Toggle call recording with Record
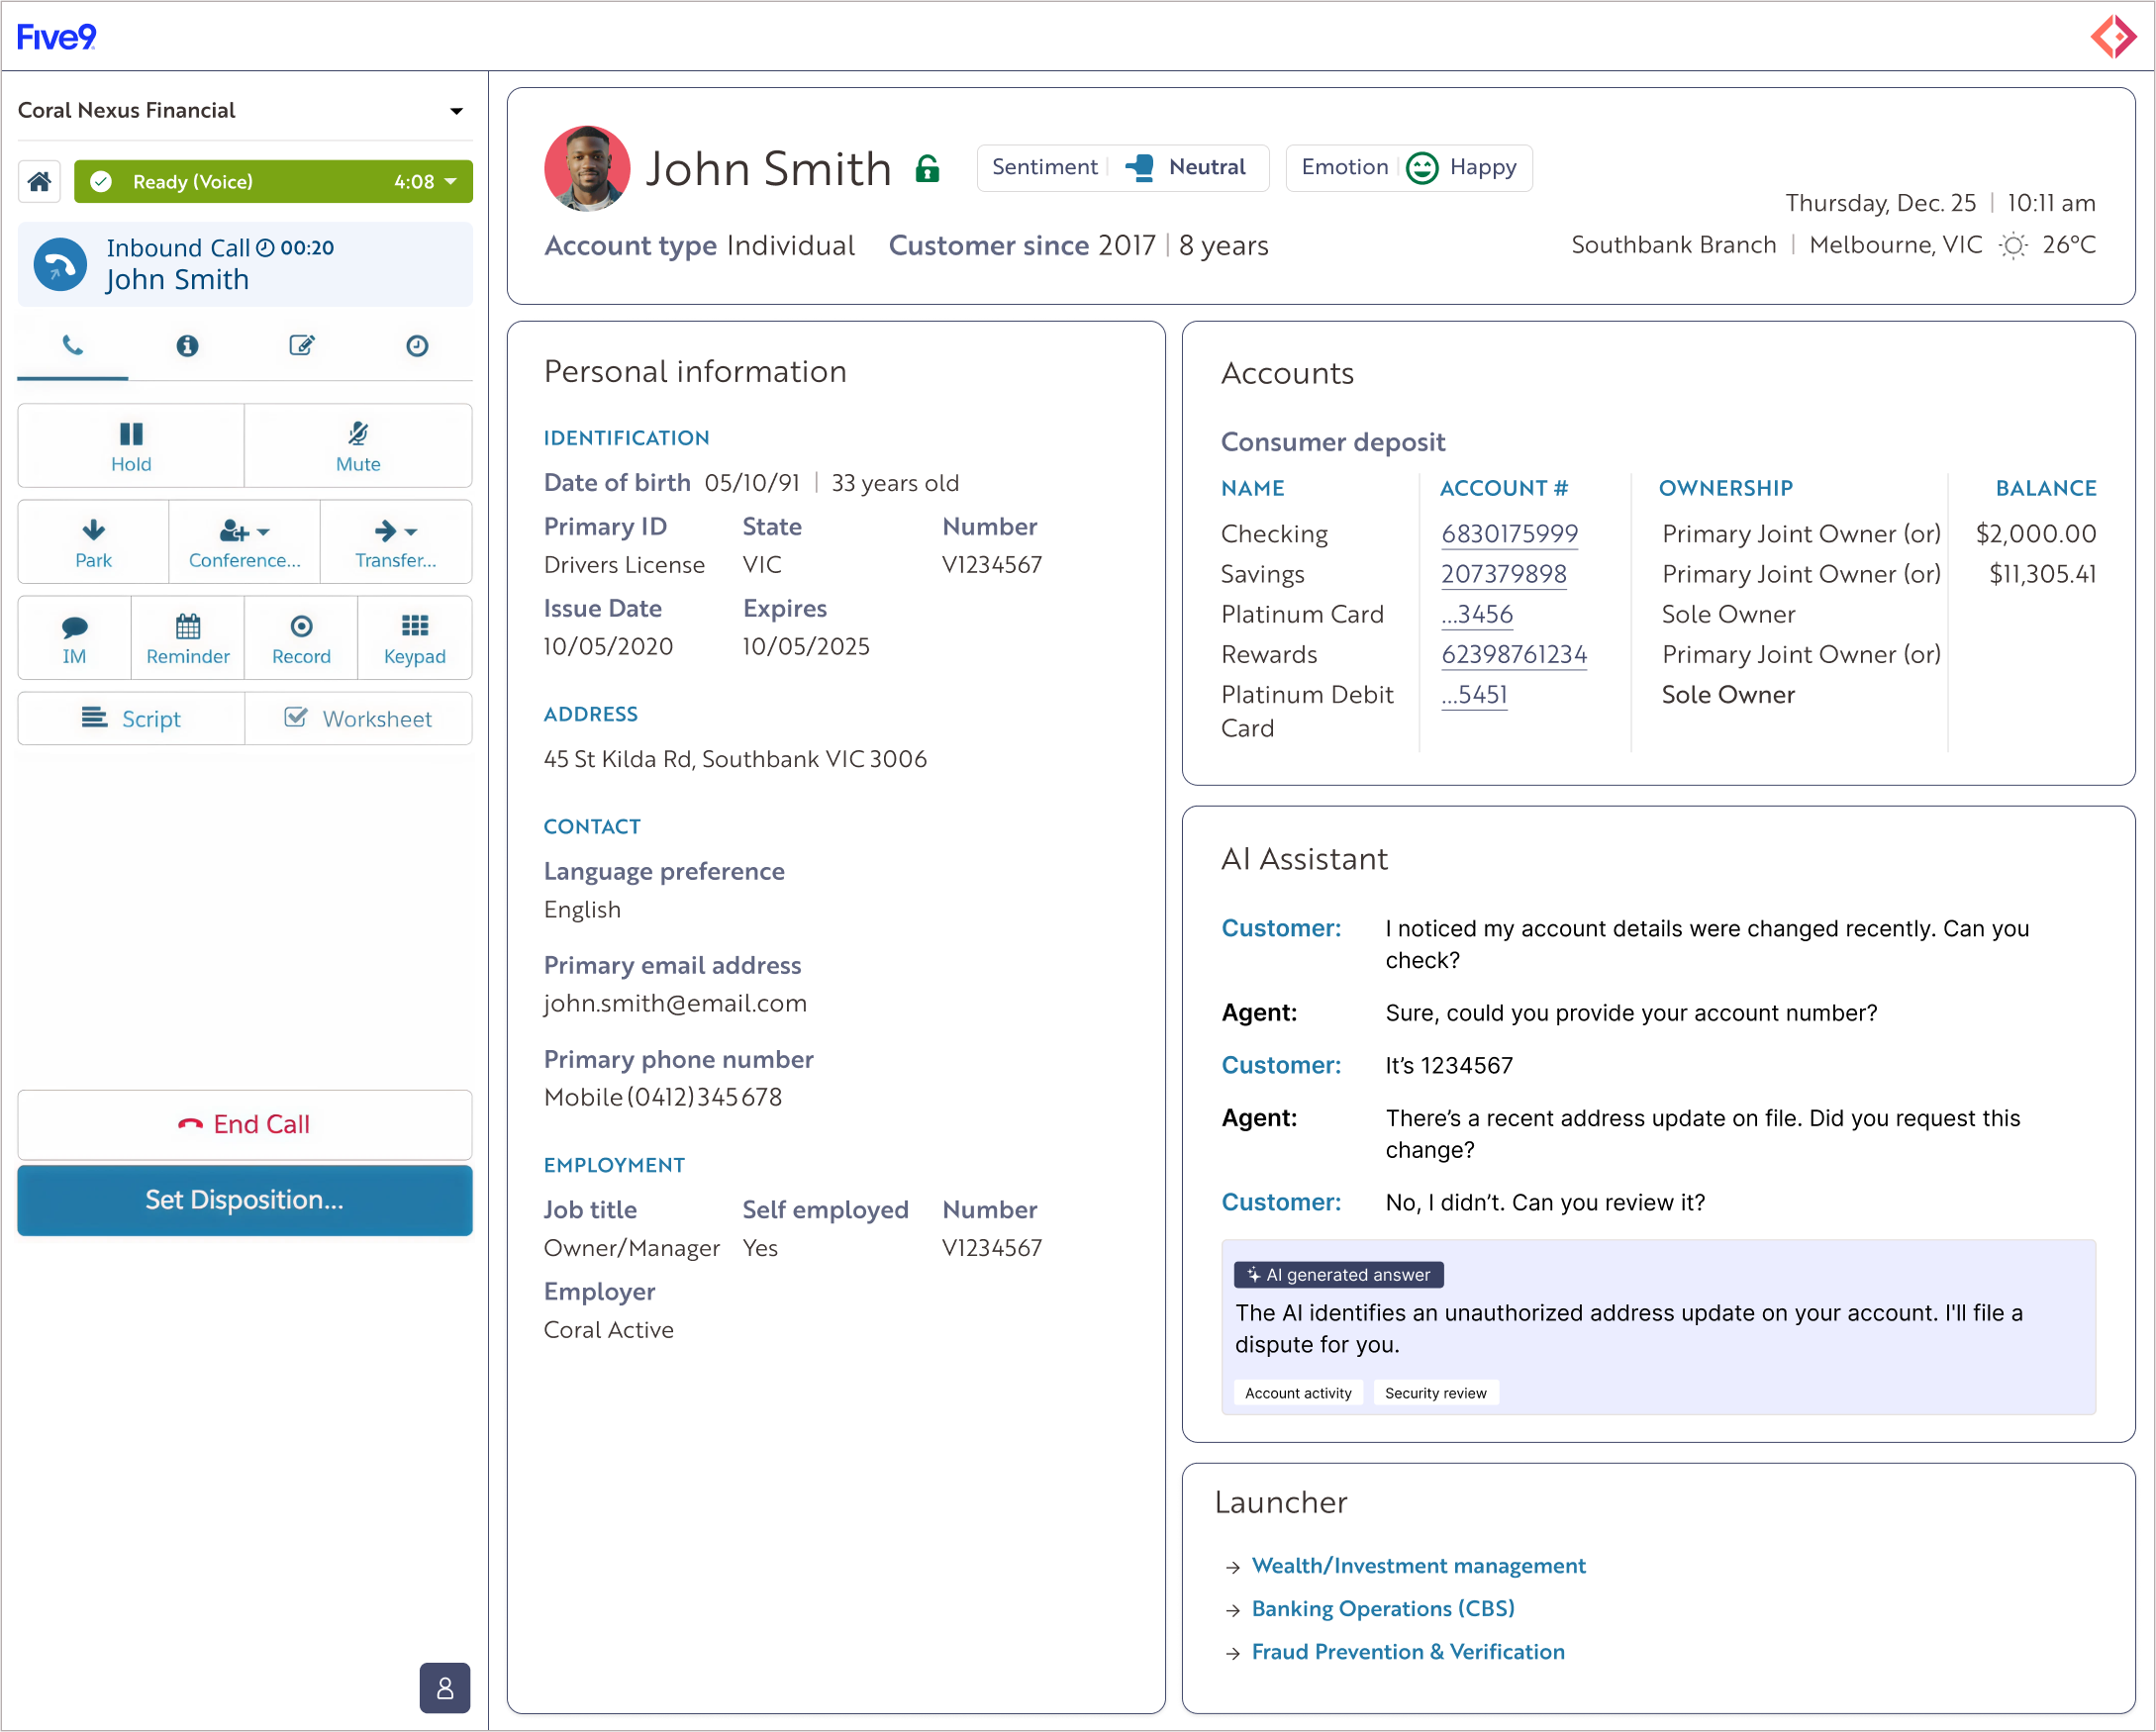2156x1732 pixels. coord(301,639)
